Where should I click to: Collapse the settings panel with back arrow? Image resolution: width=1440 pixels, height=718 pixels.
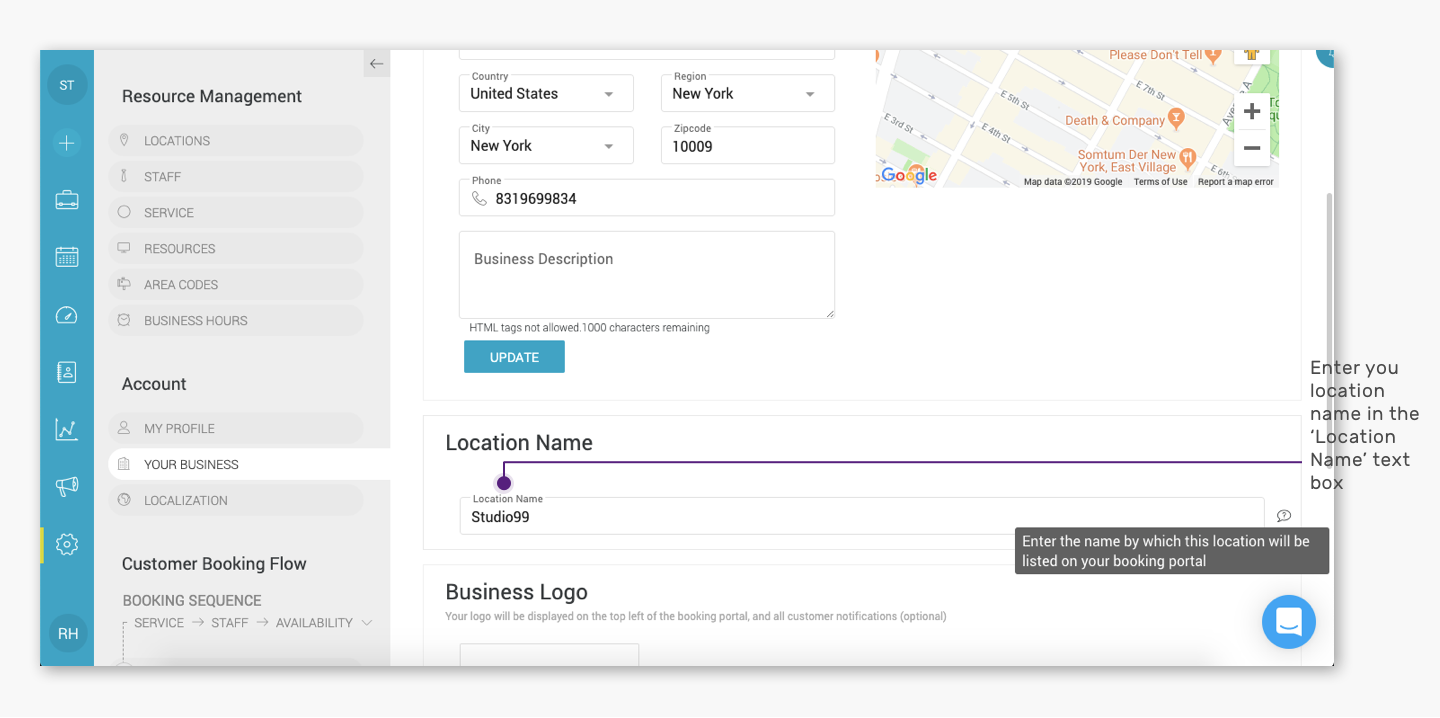376,64
